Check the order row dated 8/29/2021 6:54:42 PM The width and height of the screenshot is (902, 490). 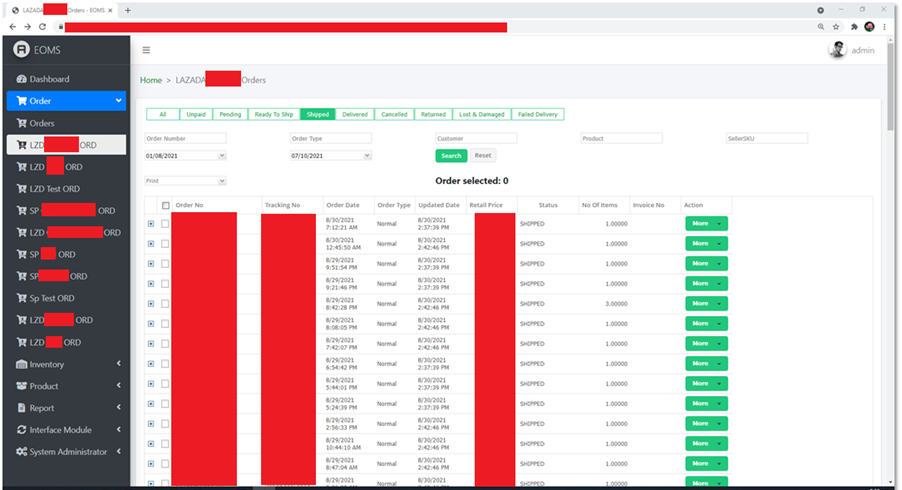point(165,363)
